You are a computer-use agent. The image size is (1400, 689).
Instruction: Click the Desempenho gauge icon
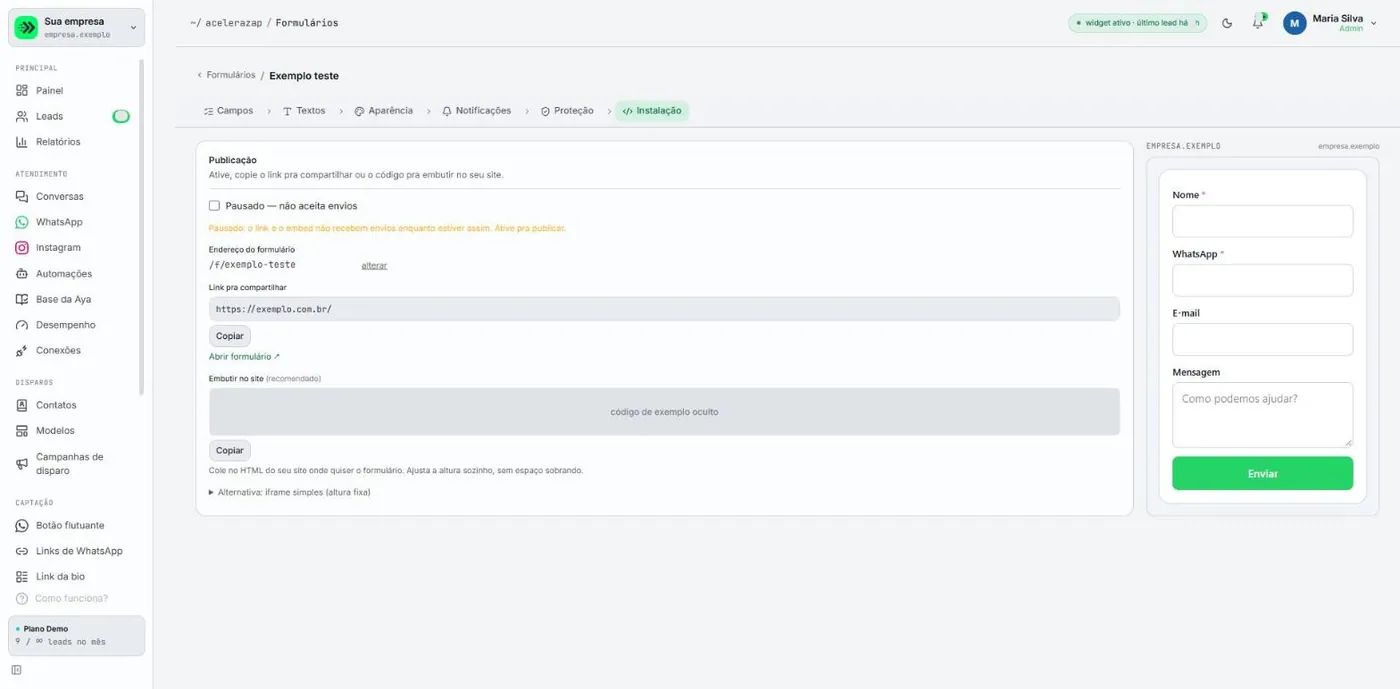point(22,325)
